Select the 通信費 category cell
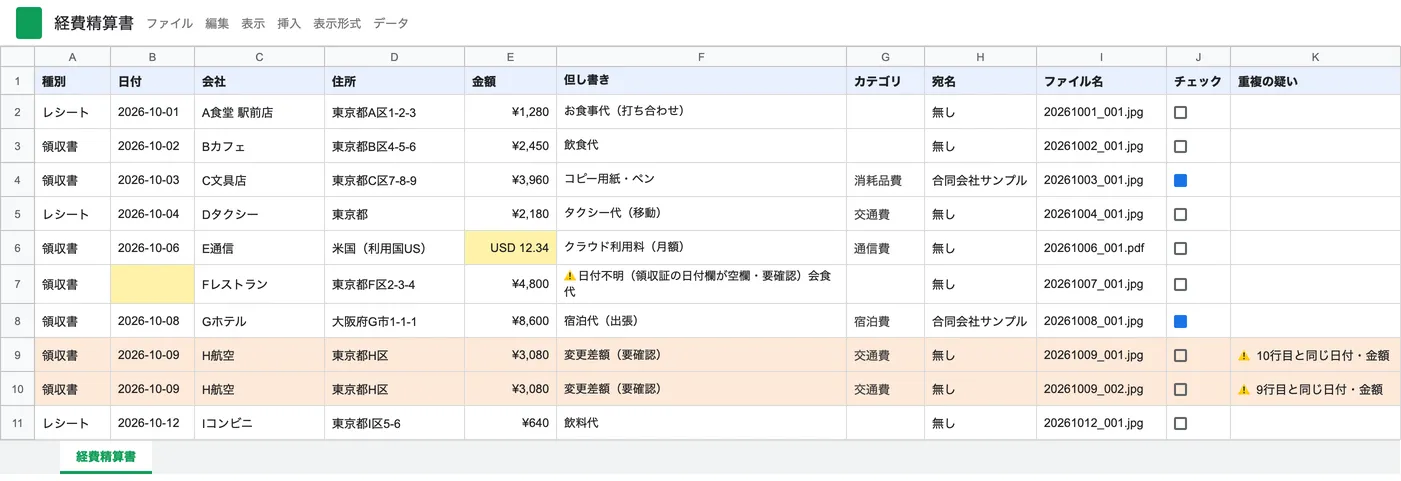This screenshot has width=1401, height=481. coord(885,247)
